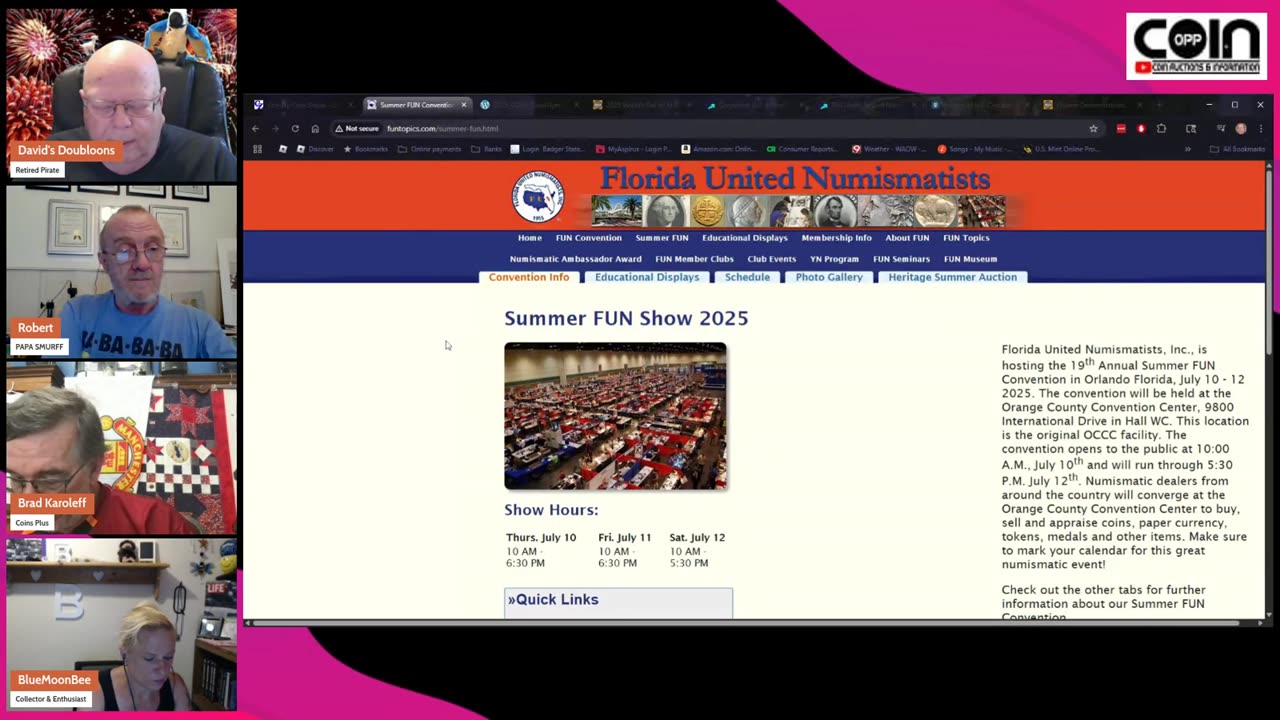Select the Schedule tab

(747, 277)
